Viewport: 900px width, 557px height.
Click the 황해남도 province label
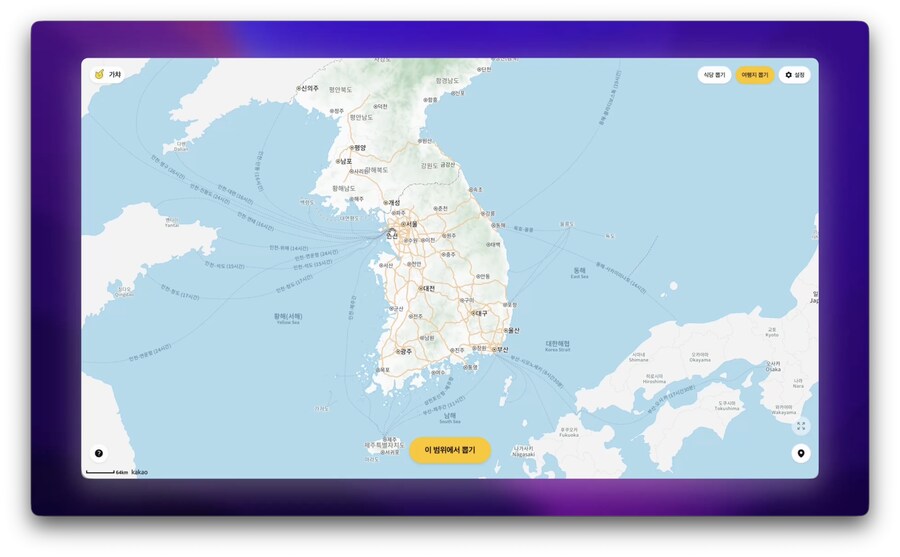click(344, 188)
